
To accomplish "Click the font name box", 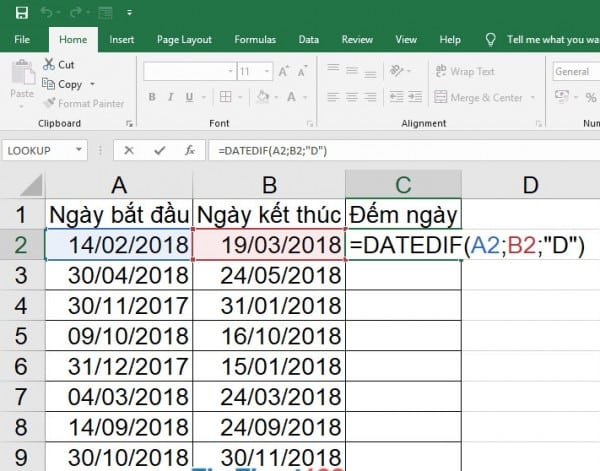I will (x=185, y=72).
